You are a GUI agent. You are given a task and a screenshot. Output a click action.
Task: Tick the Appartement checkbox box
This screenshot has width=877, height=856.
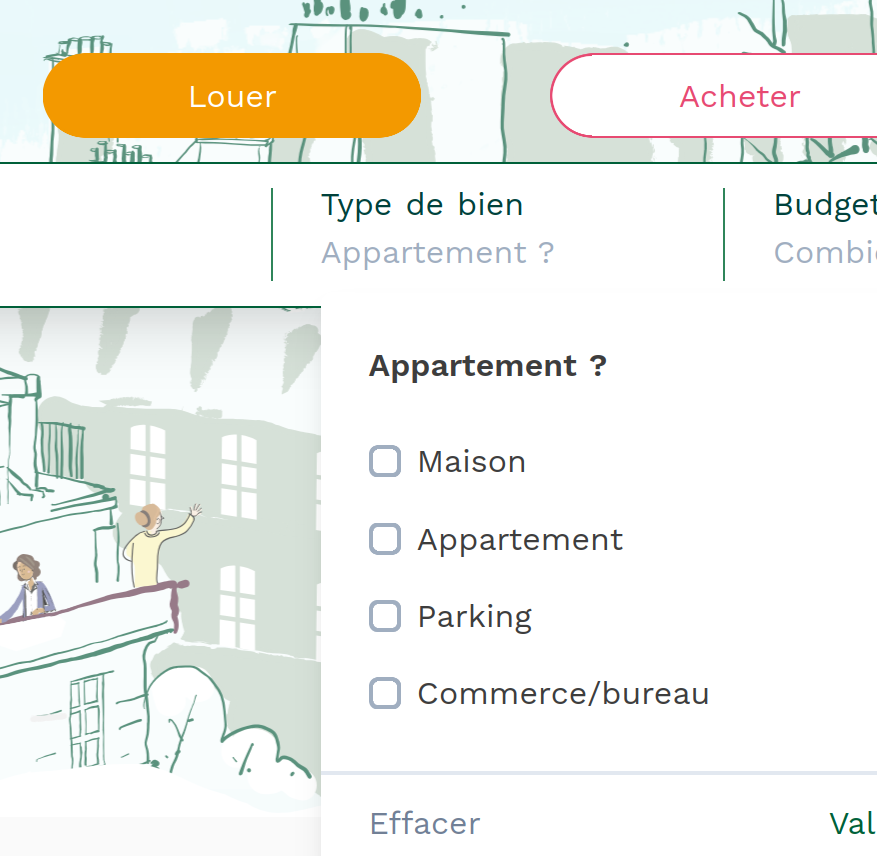click(x=385, y=539)
